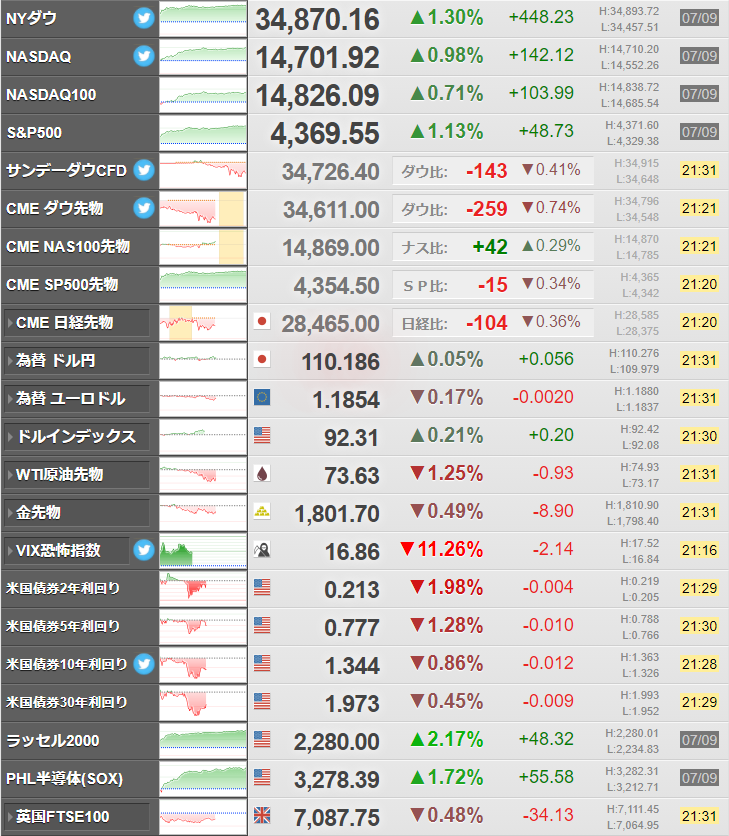729x836 pixels.
Task: Open the NASDAQ100 index label
Action: click(x=51, y=94)
